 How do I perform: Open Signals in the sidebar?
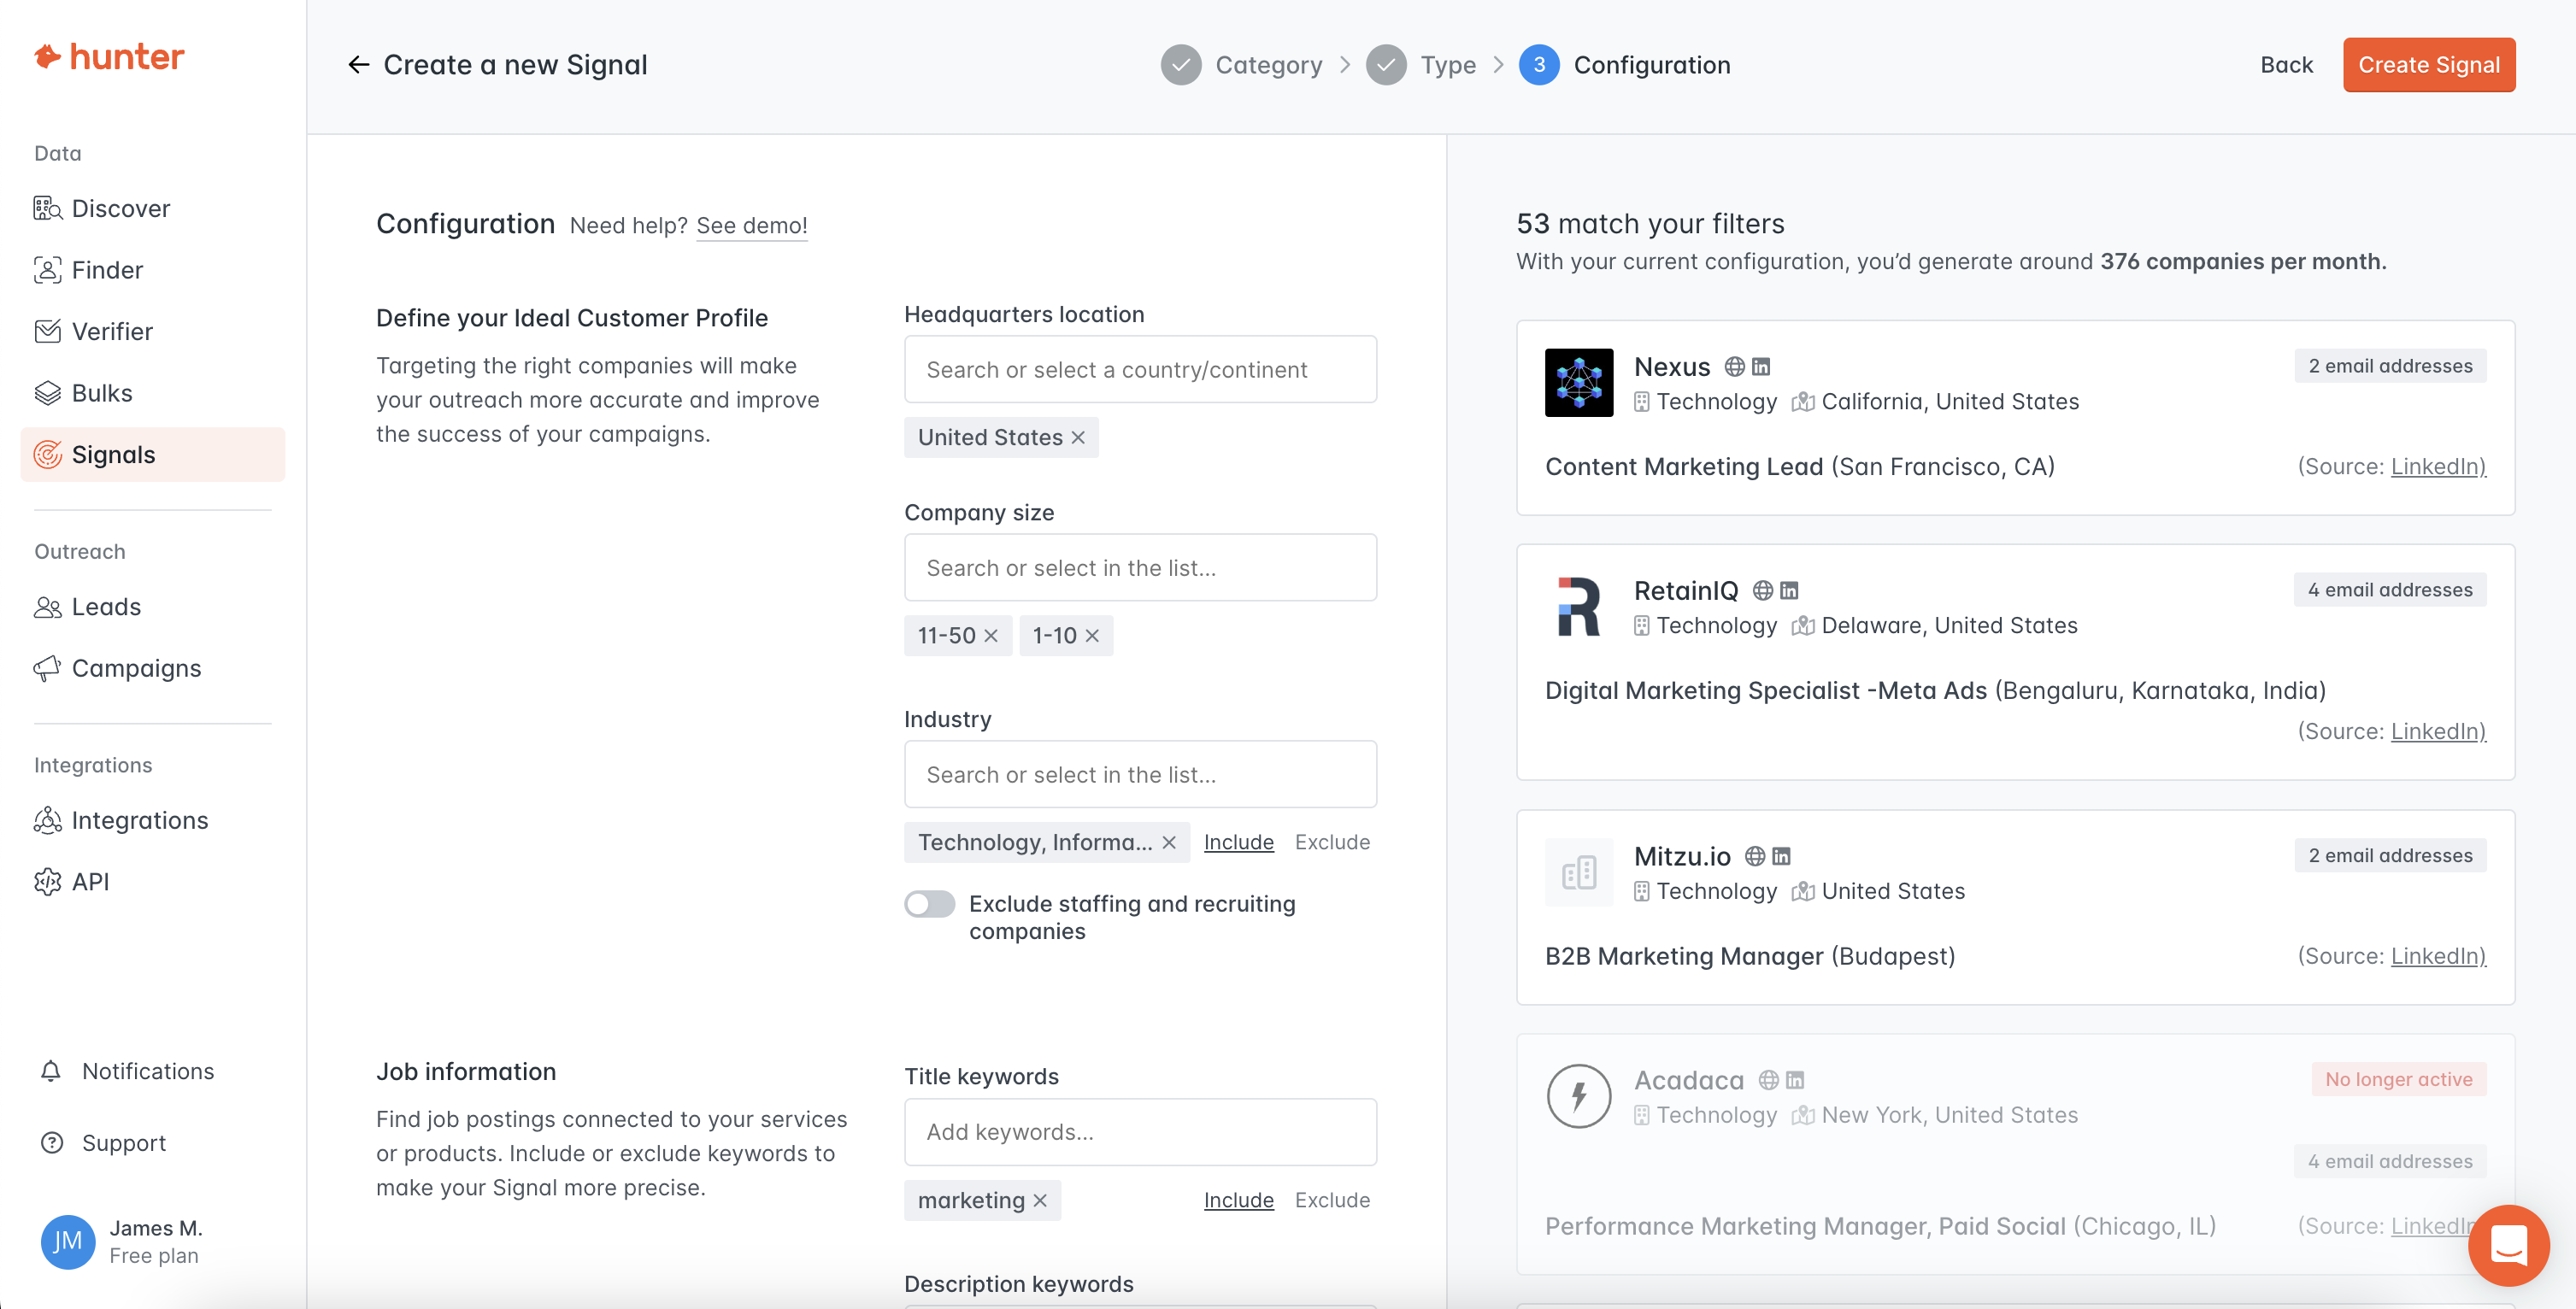point(152,455)
